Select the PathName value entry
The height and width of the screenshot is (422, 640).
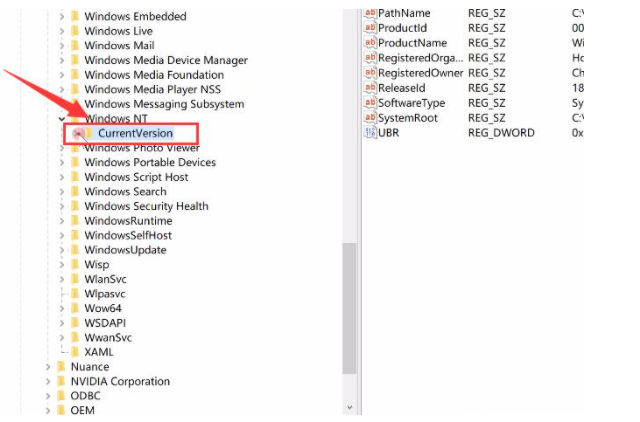[404, 13]
